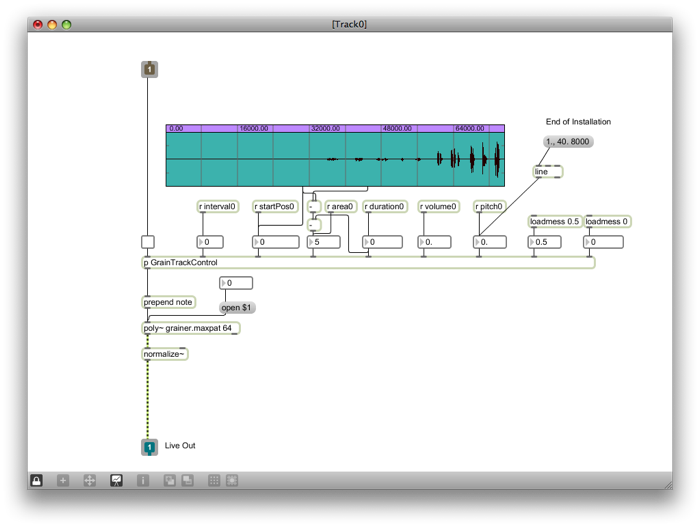Open the inspector info icon
Viewport: 700px width, 527px height.
click(143, 481)
